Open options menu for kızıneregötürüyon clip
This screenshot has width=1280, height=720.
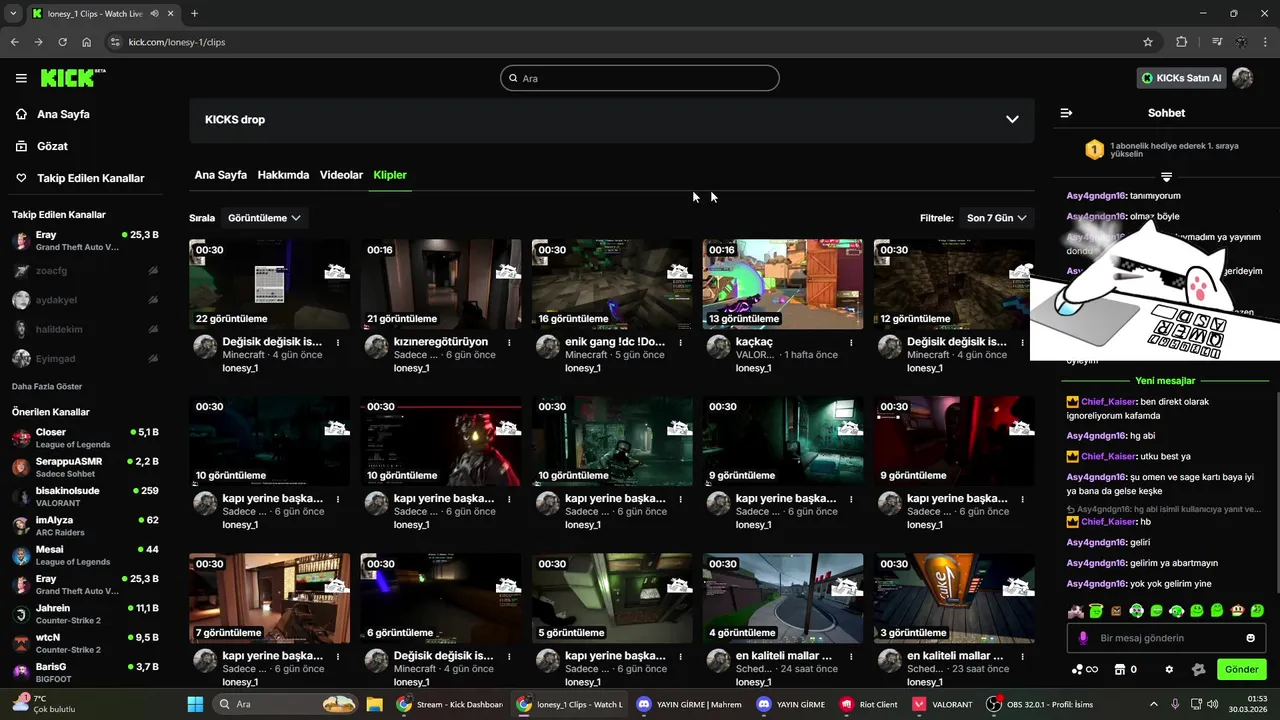click(x=509, y=342)
